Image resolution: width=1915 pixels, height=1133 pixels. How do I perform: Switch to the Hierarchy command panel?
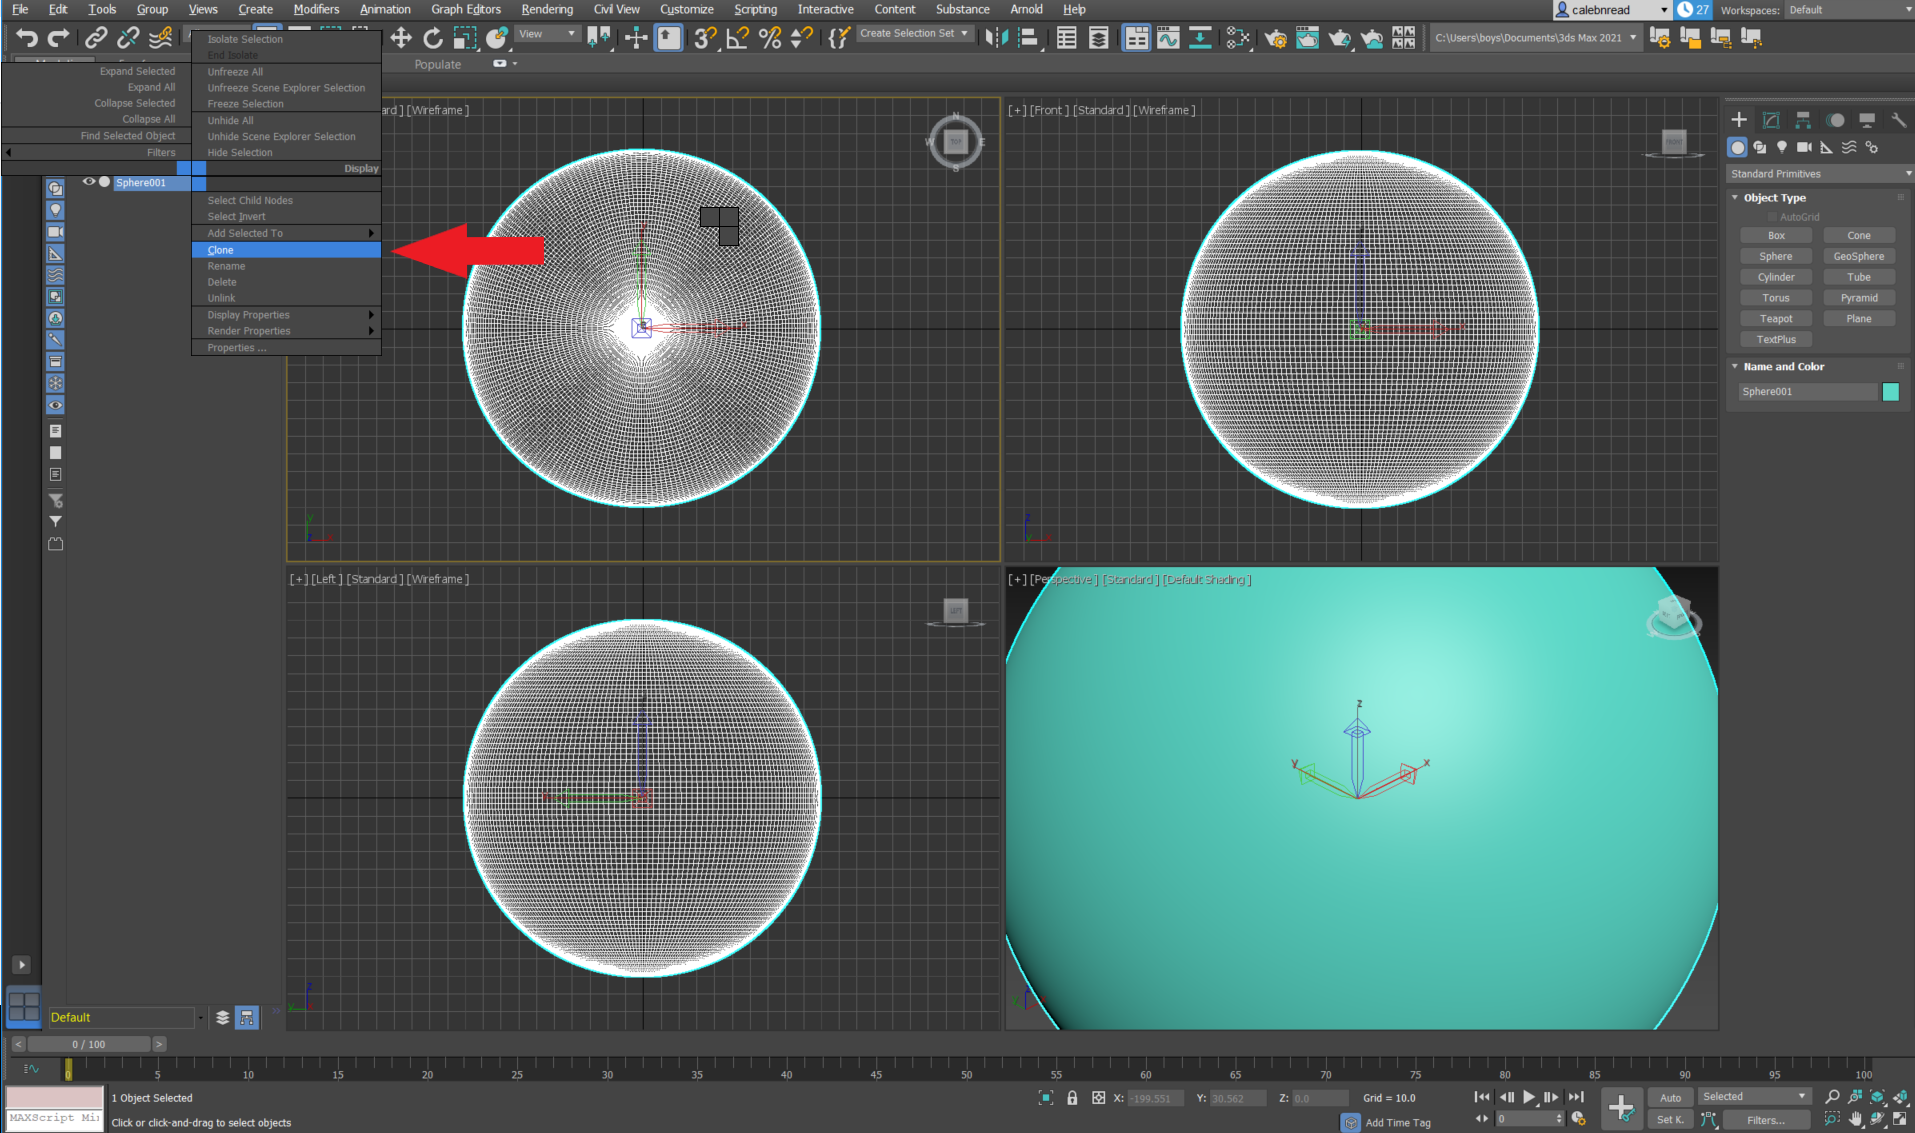click(x=1803, y=120)
